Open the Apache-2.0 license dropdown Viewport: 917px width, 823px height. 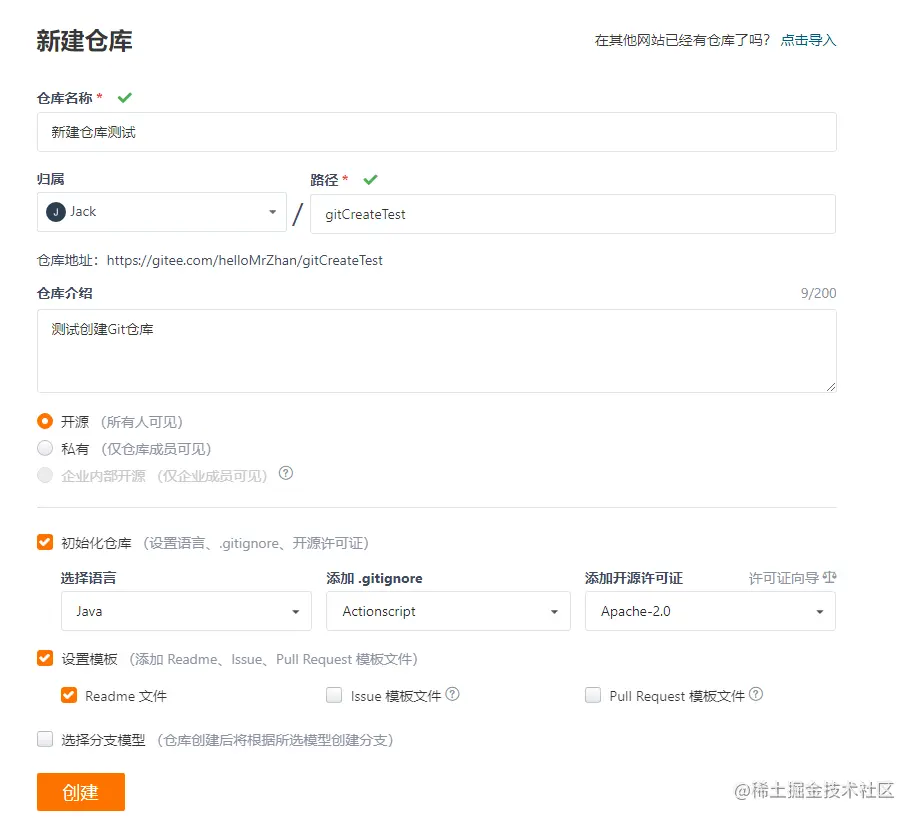tap(710, 611)
